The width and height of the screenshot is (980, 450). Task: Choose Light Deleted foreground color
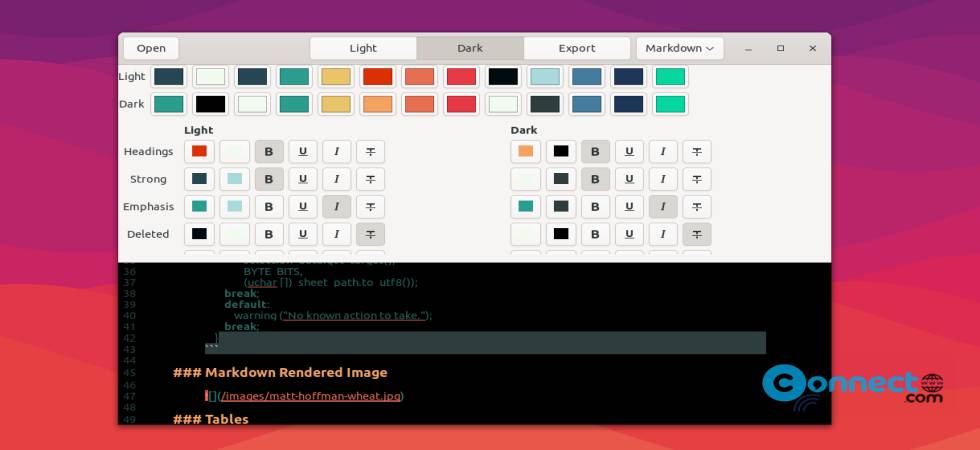(199, 234)
